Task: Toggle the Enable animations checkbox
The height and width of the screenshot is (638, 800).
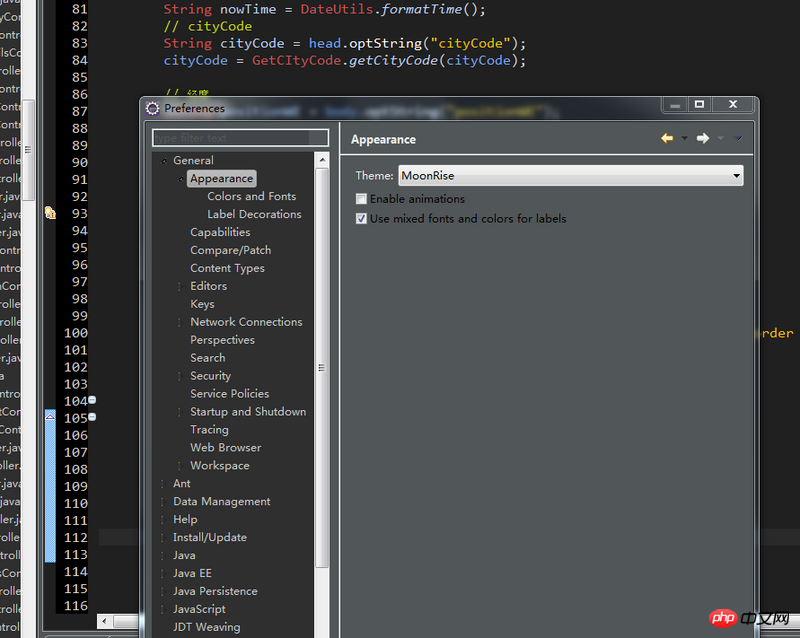Action: pos(361,199)
